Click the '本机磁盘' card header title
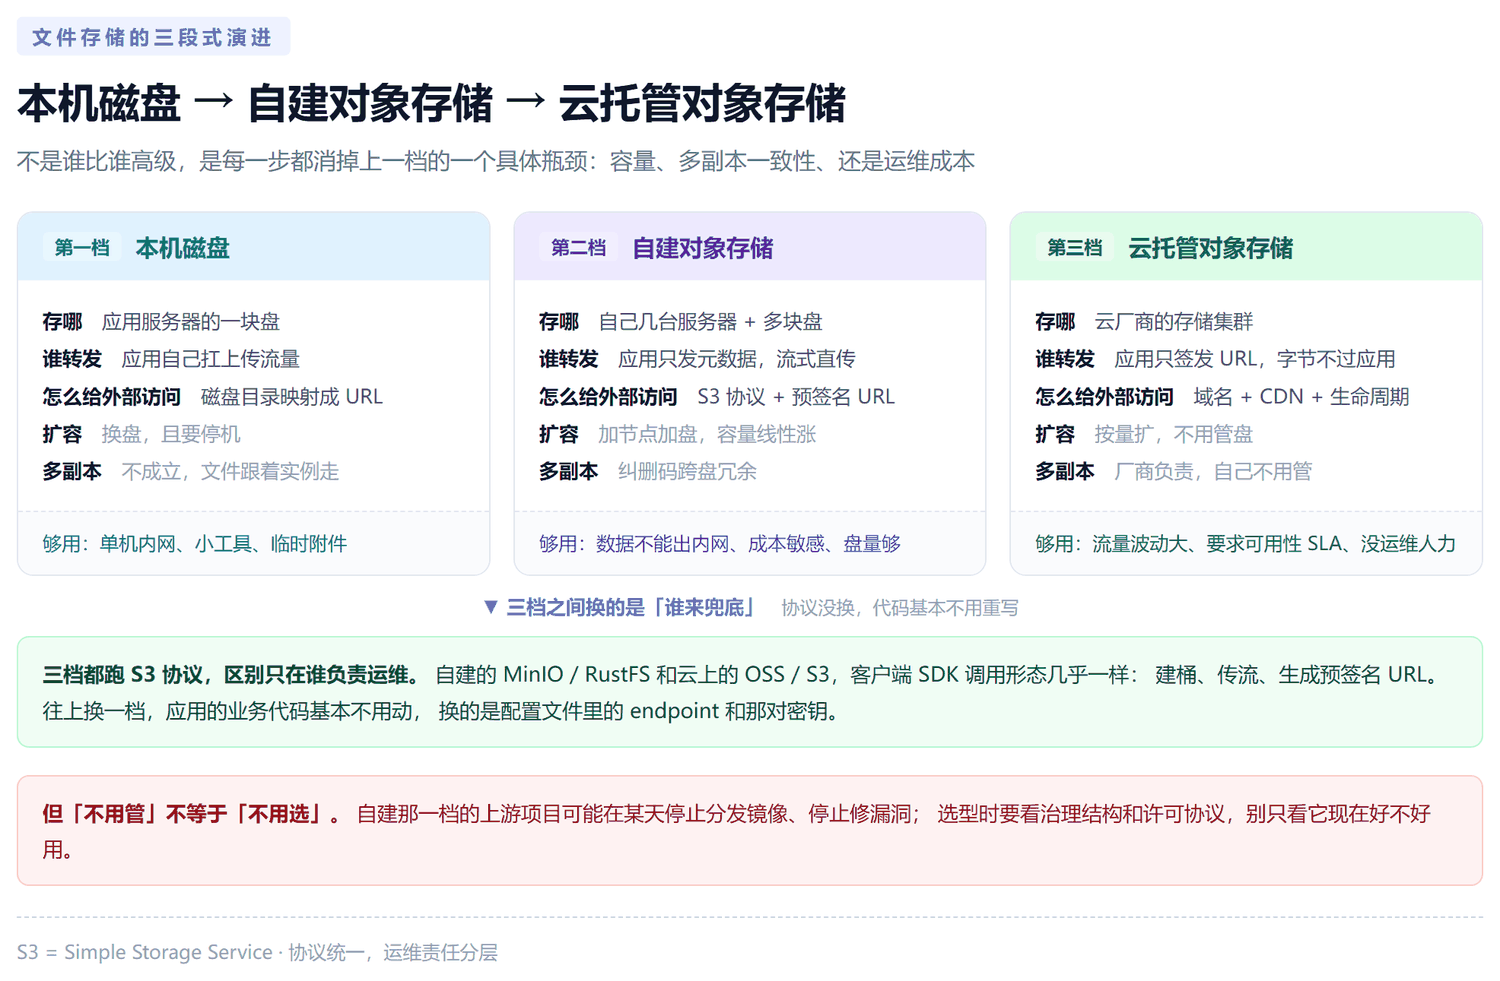 tap(183, 248)
